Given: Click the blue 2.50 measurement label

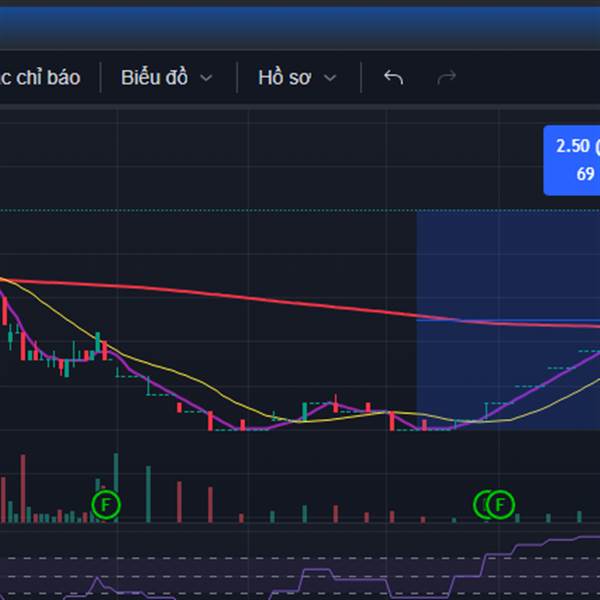Looking at the screenshot, I should tap(572, 160).
